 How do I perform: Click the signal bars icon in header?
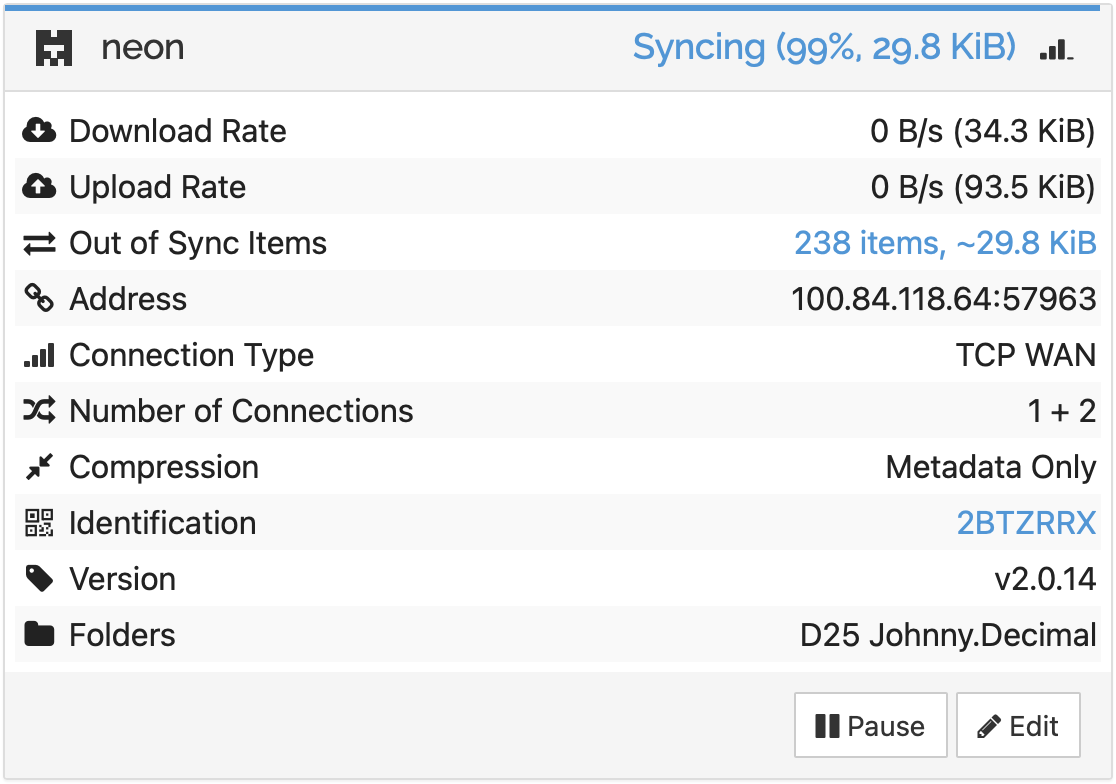(1056, 48)
